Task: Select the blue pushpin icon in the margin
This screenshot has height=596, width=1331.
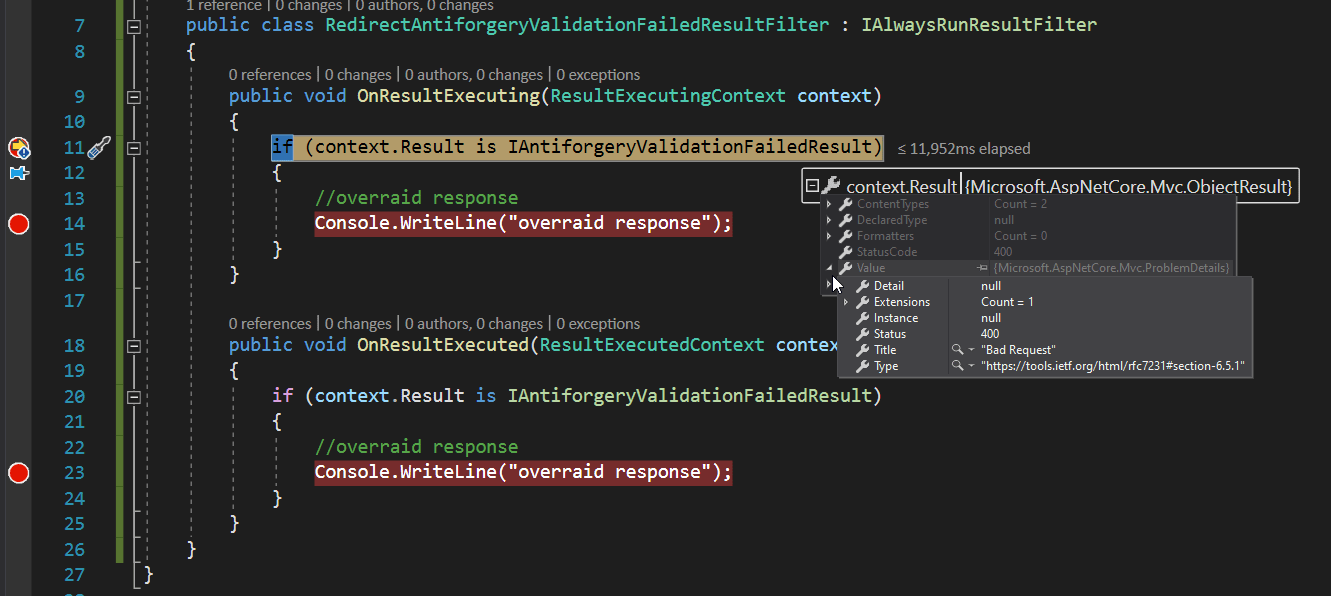Action: [x=15, y=173]
